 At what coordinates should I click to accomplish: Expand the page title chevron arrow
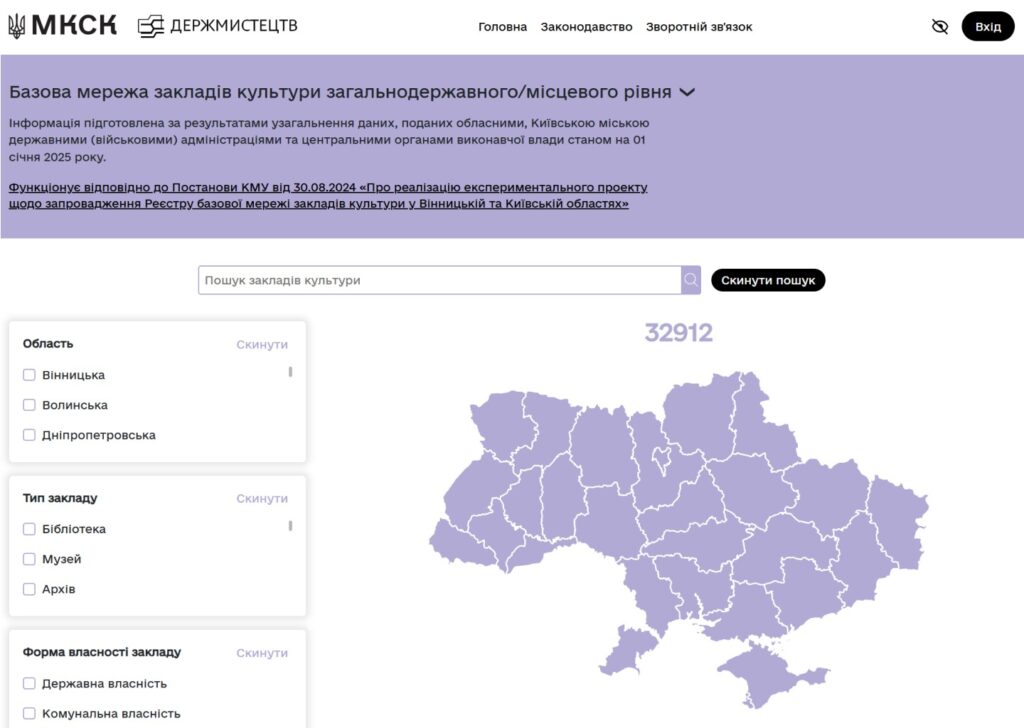[x=687, y=92]
